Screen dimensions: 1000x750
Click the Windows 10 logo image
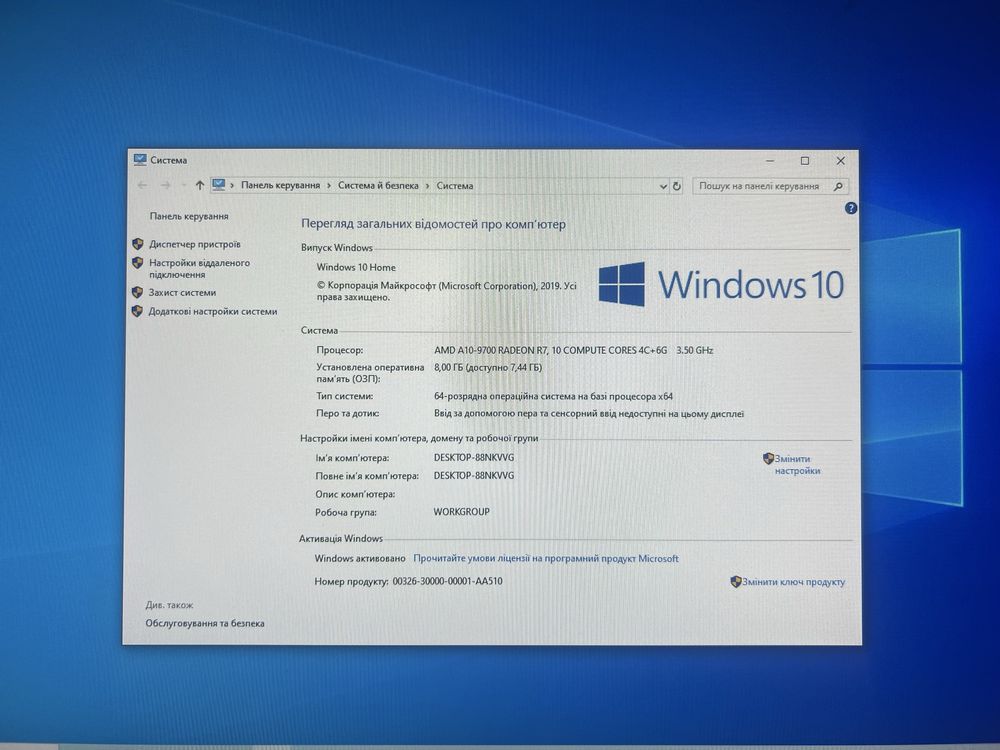click(x=721, y=284)
